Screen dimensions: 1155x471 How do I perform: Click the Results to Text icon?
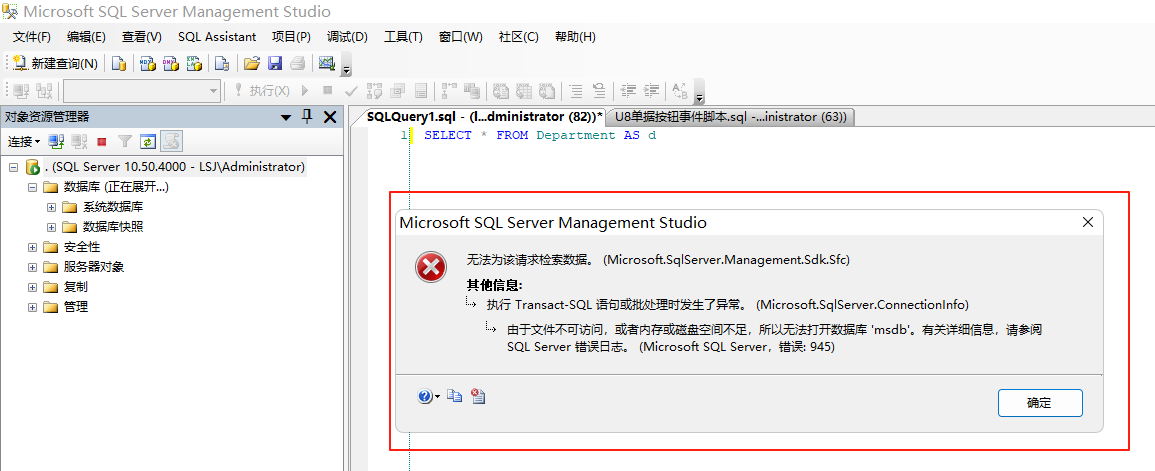pos(501,91)
